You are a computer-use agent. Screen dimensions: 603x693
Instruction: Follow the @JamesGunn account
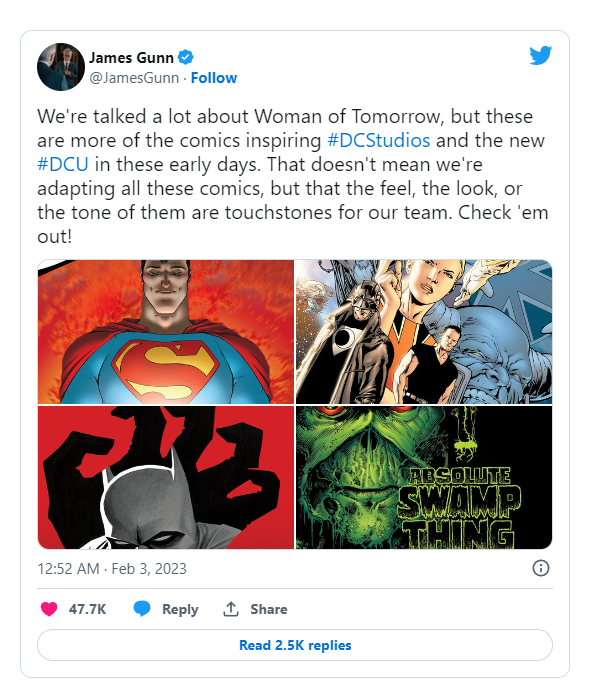click(x=214, y=78)
